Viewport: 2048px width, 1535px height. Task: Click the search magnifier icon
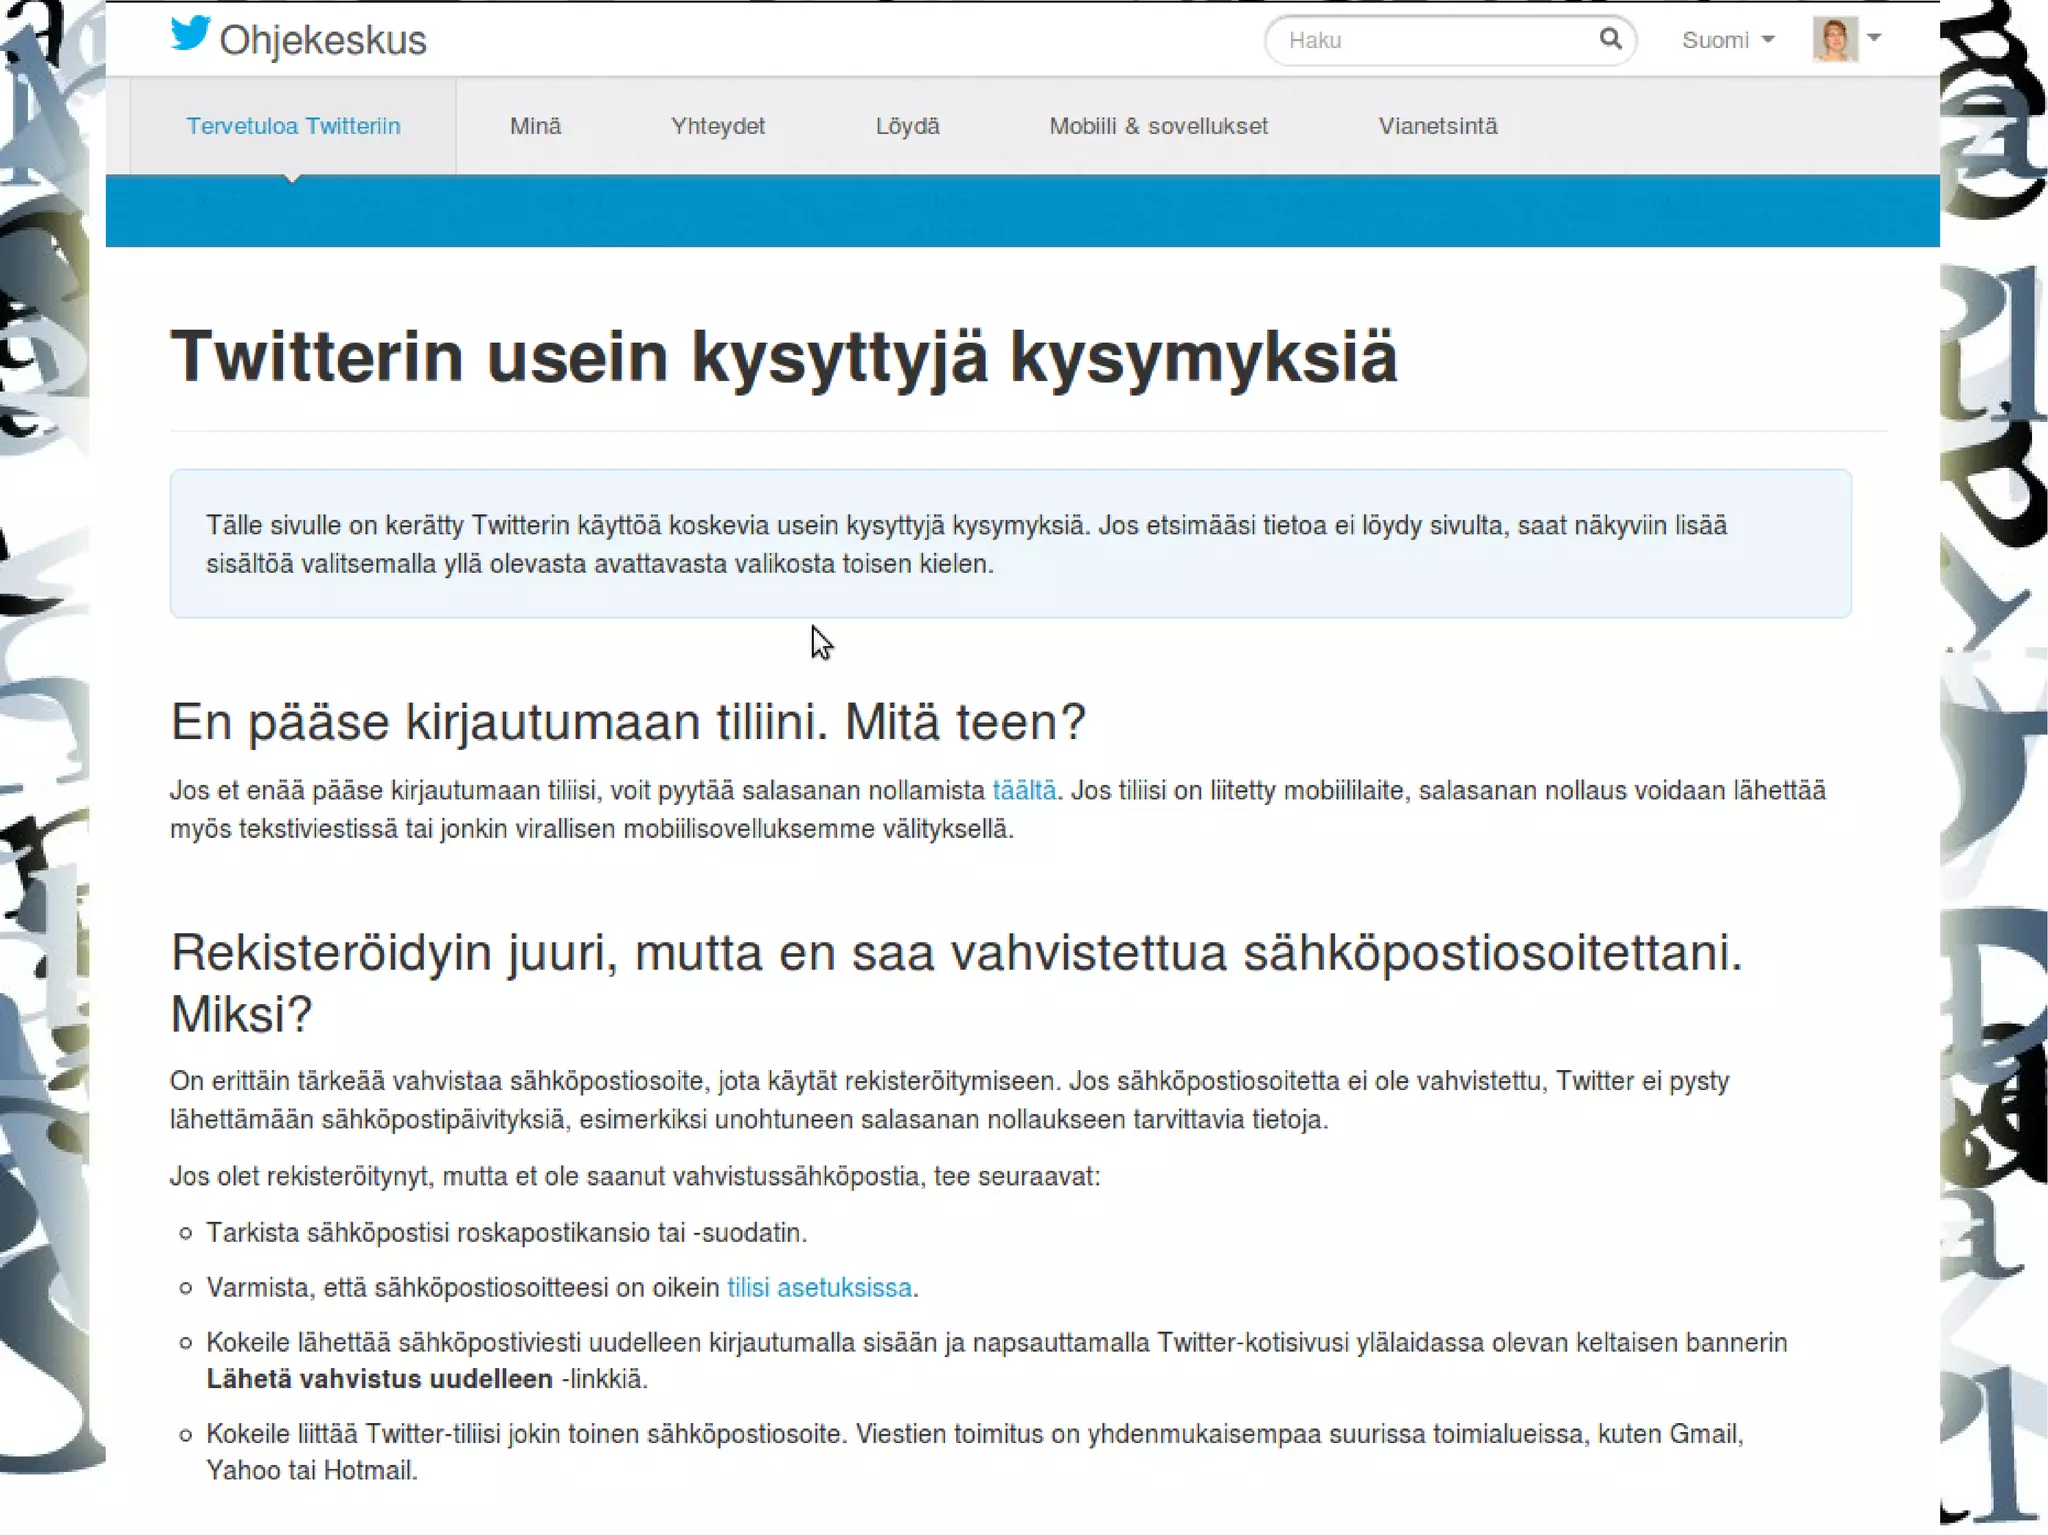1609,39
